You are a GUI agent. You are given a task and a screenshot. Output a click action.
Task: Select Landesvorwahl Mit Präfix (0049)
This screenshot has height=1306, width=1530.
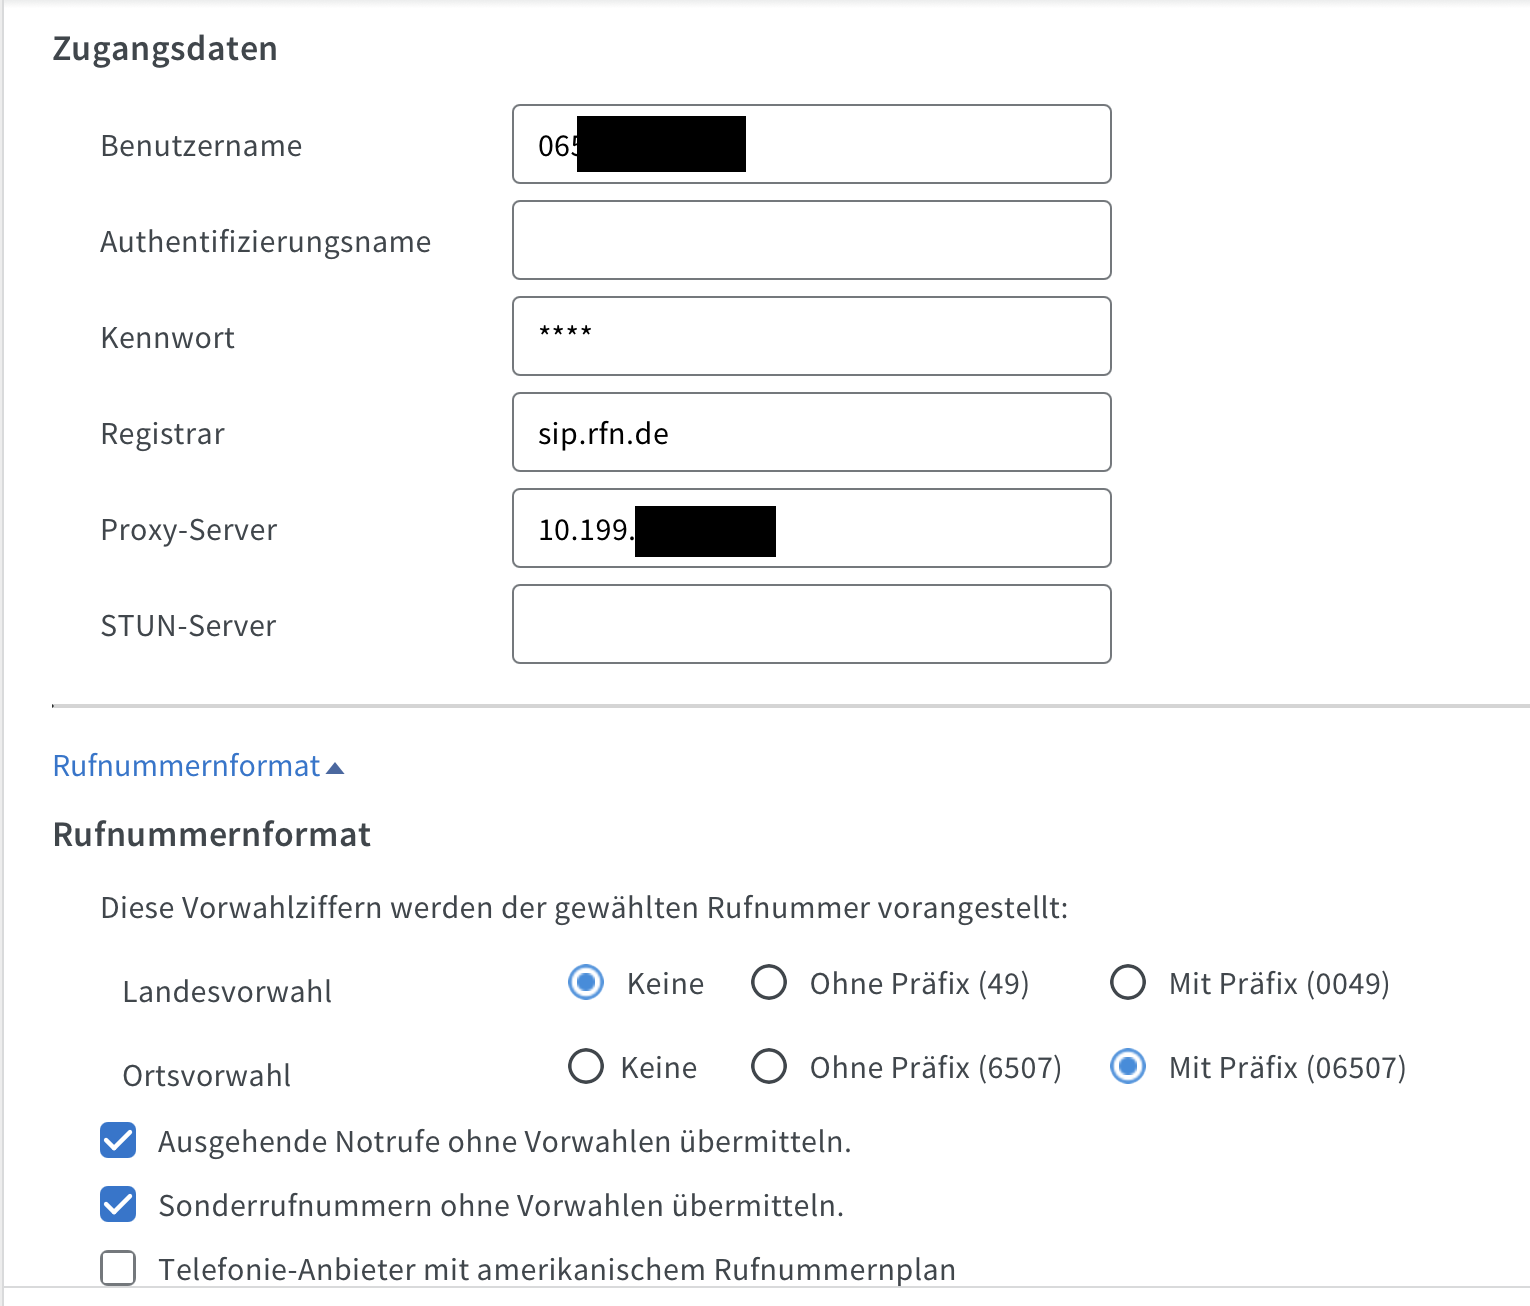[1128, 983]
